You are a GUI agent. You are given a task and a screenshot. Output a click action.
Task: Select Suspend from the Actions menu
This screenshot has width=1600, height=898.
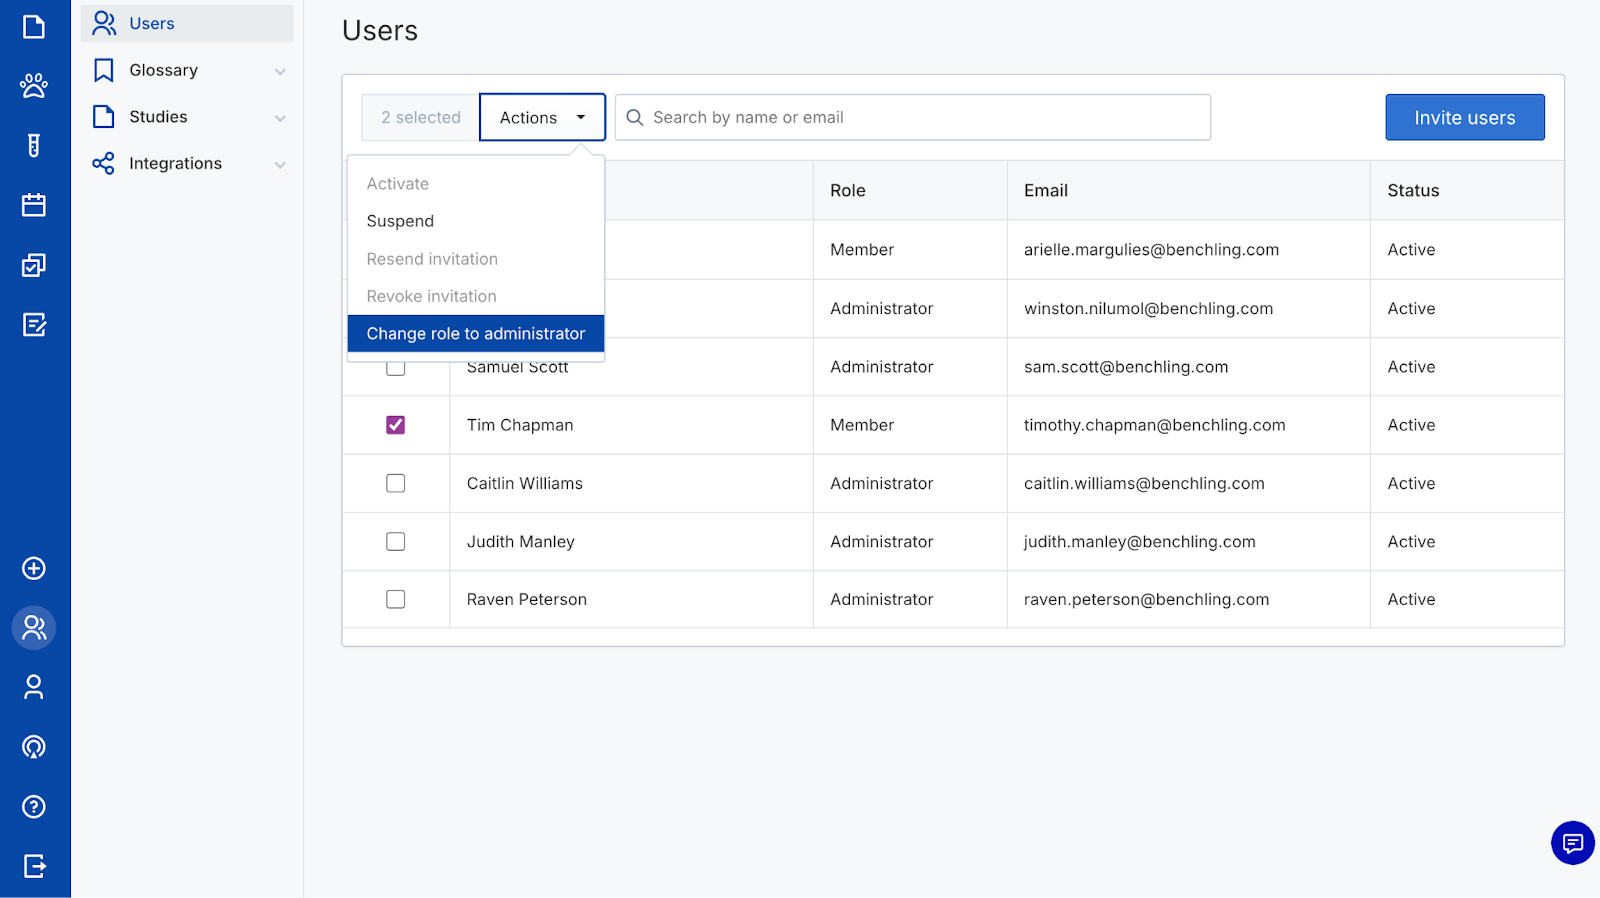[400, 221]
